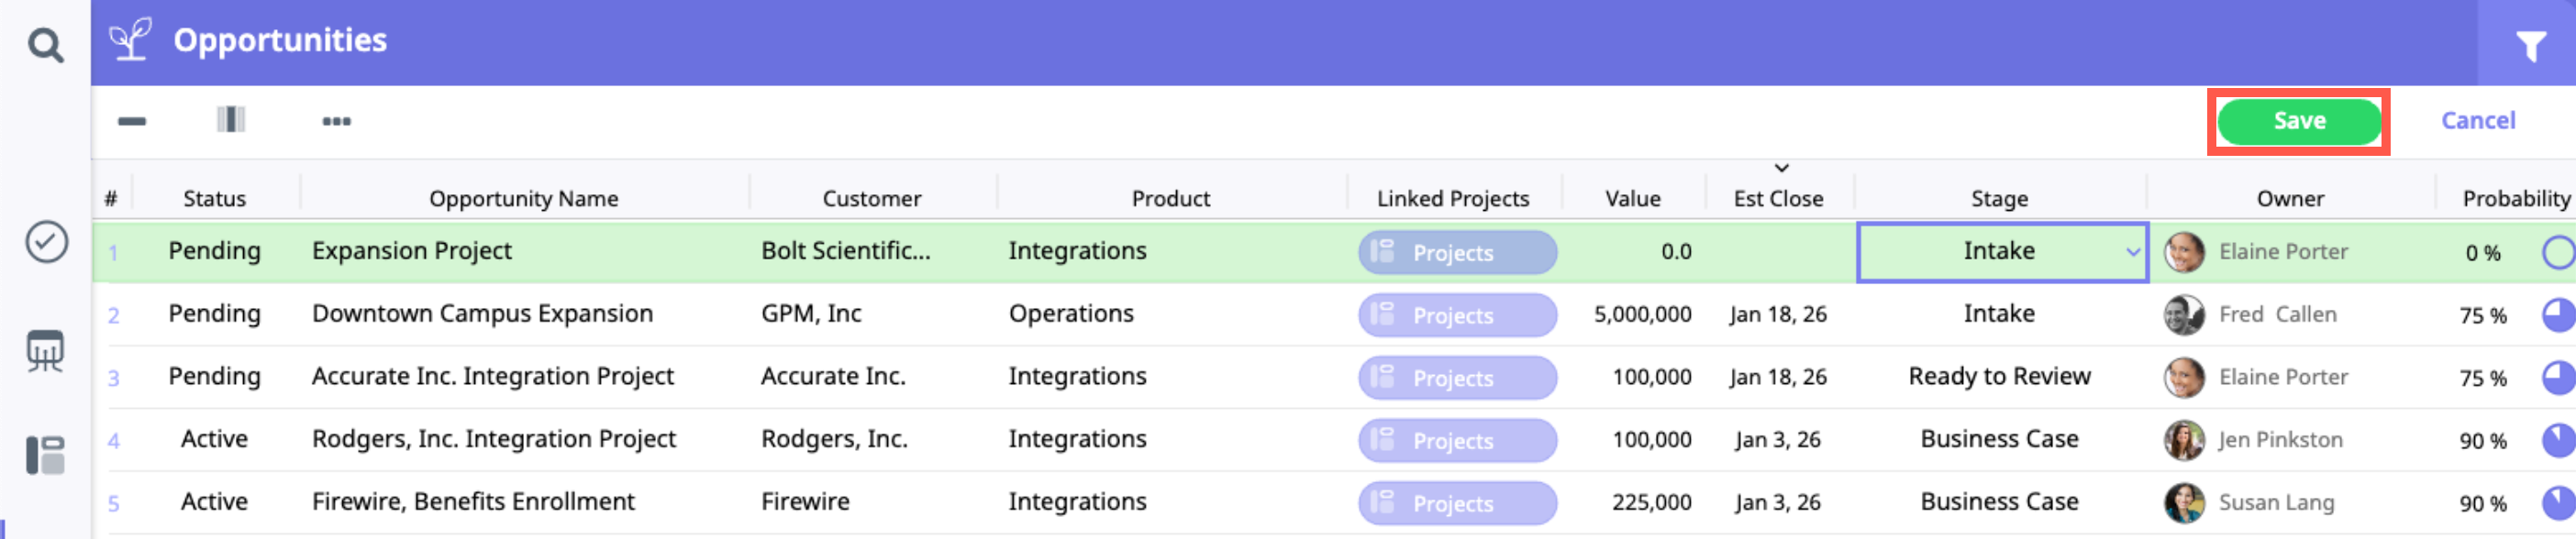Viewport: 2576px width, 539px height.
Task: Open the layout panel sidebar icon
Action: (46, 455)
